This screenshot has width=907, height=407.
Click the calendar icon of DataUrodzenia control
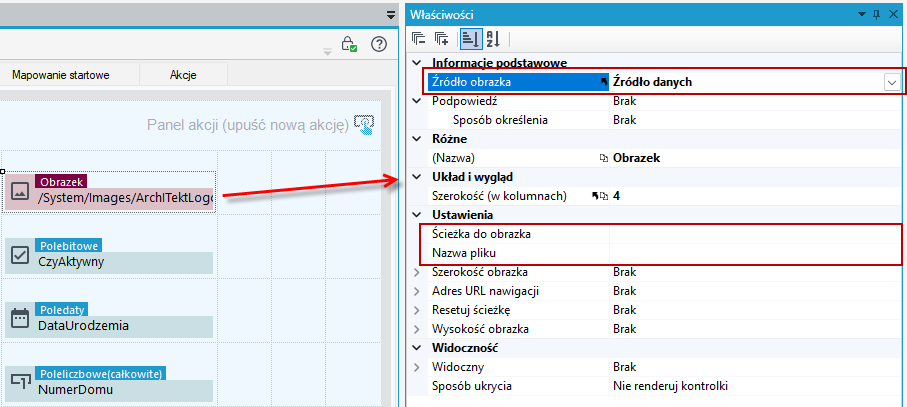coord(20,319)
